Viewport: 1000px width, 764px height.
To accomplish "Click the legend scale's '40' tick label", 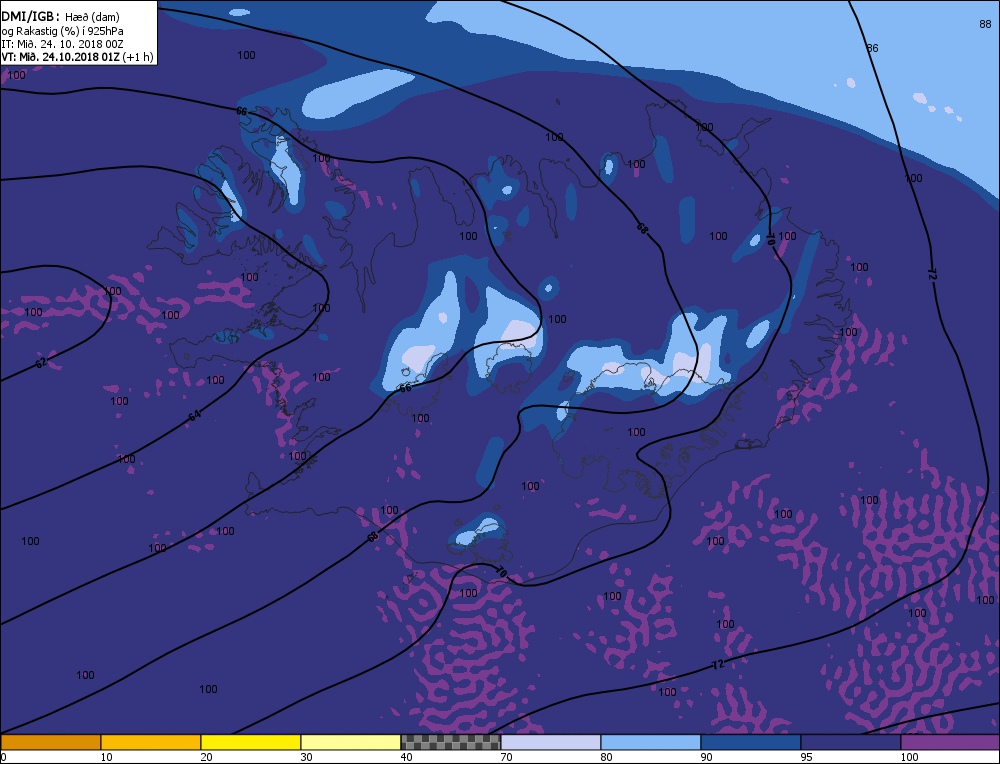I will coord(407,757).
